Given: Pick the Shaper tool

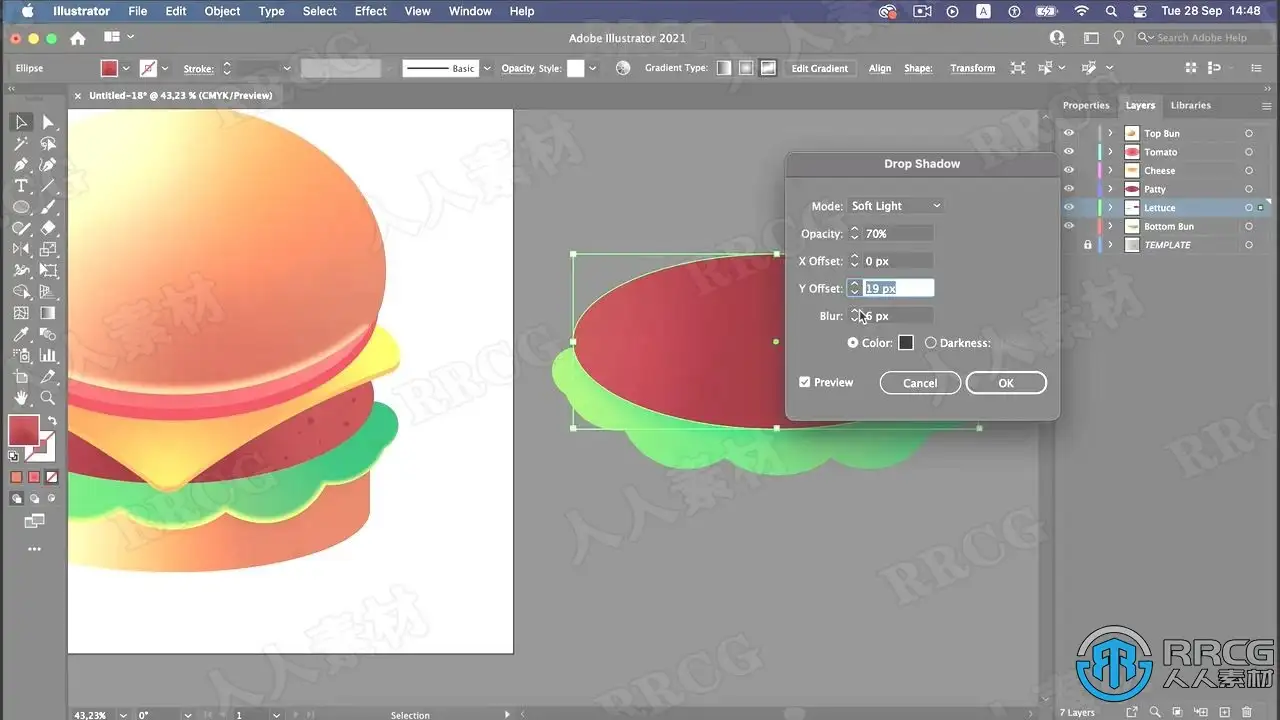Looking at the screenshot, I should tap(21, 228).
